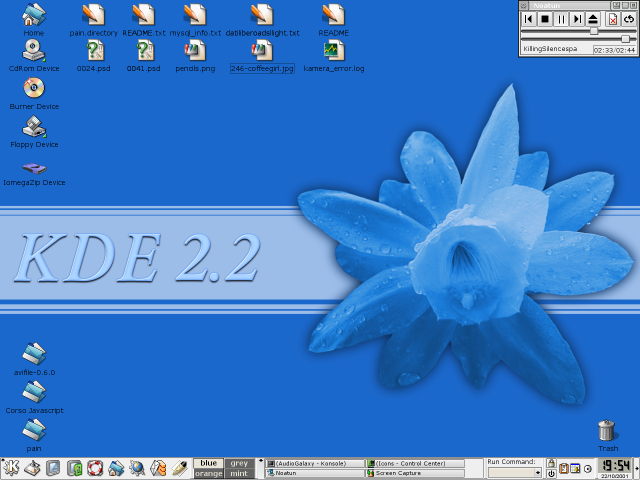Click the digital clock showing 19:54
This screenshot has width=640, height=480.
616,465
